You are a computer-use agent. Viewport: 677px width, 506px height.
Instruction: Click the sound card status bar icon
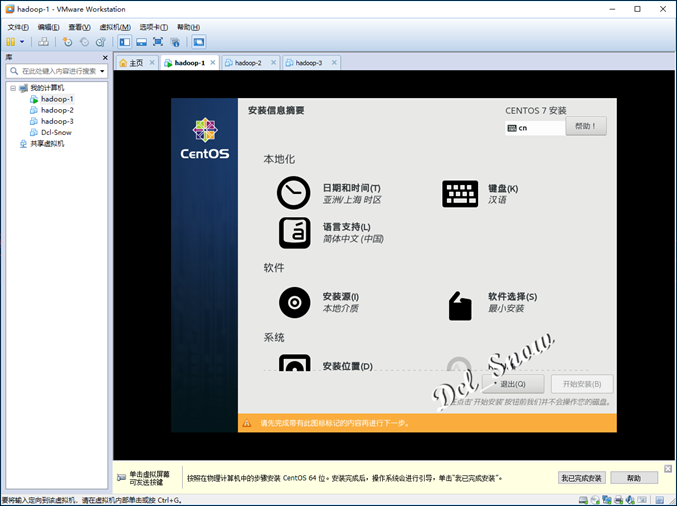point(630,500)
